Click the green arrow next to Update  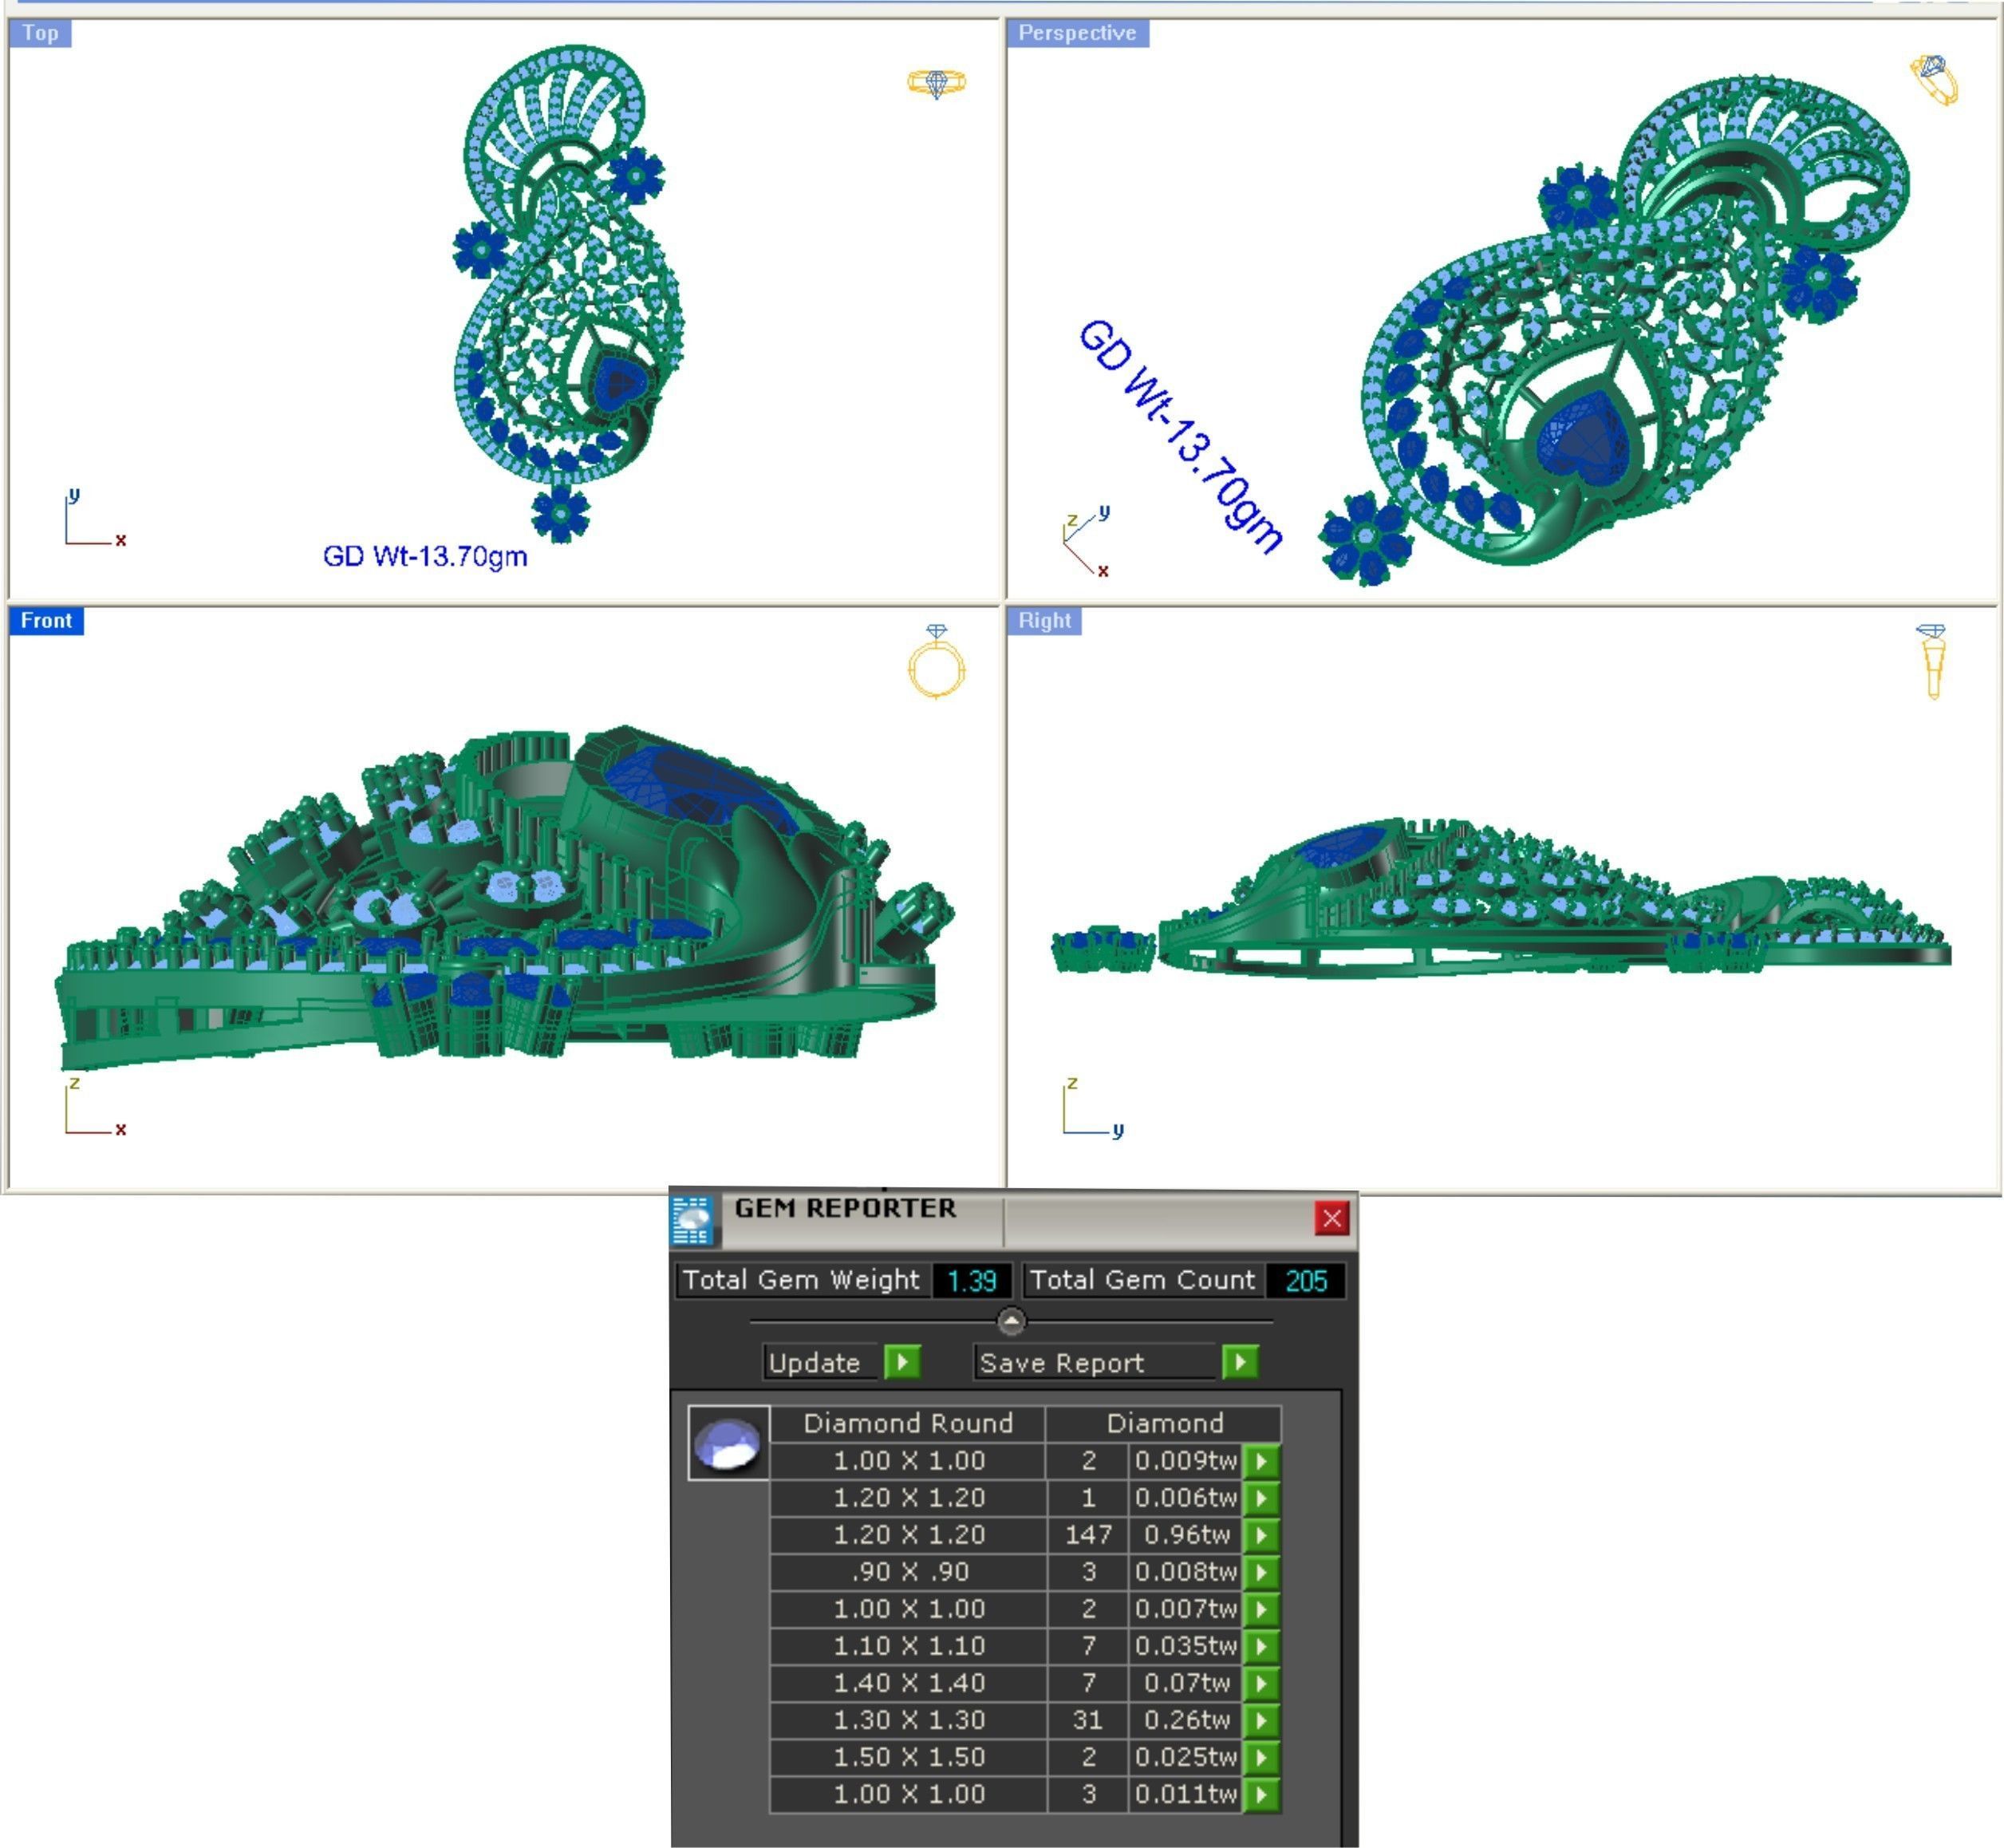(902, 1362)
